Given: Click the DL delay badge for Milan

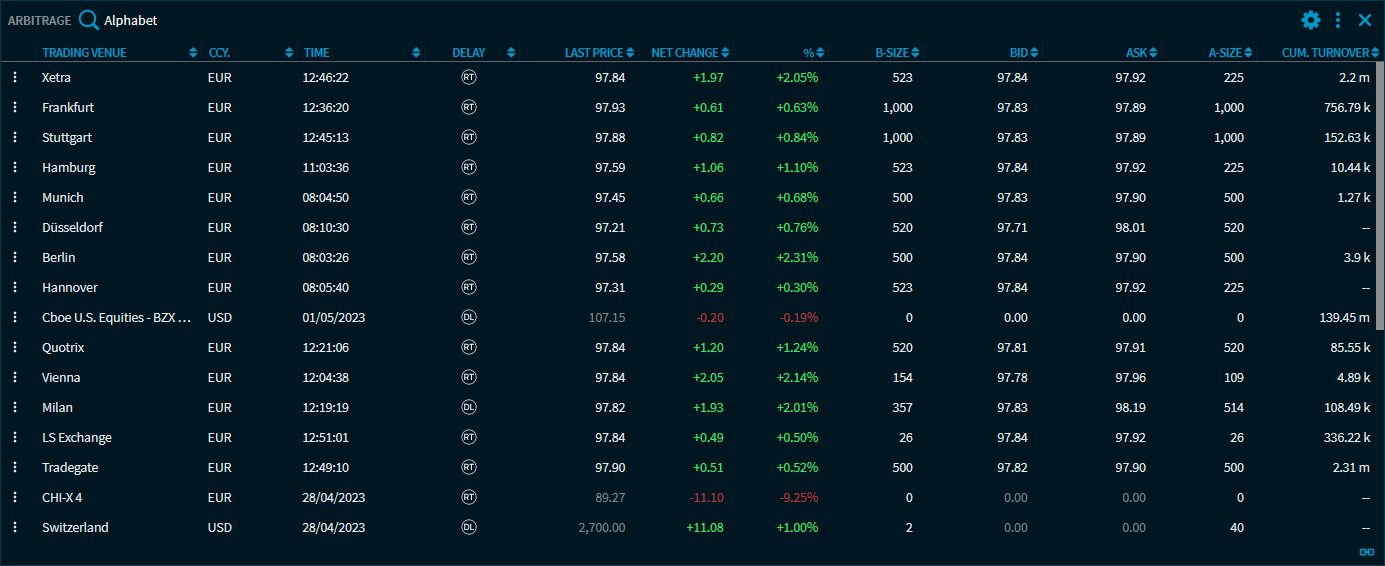Looking at the screenshot, I should [x=468, y=407].
